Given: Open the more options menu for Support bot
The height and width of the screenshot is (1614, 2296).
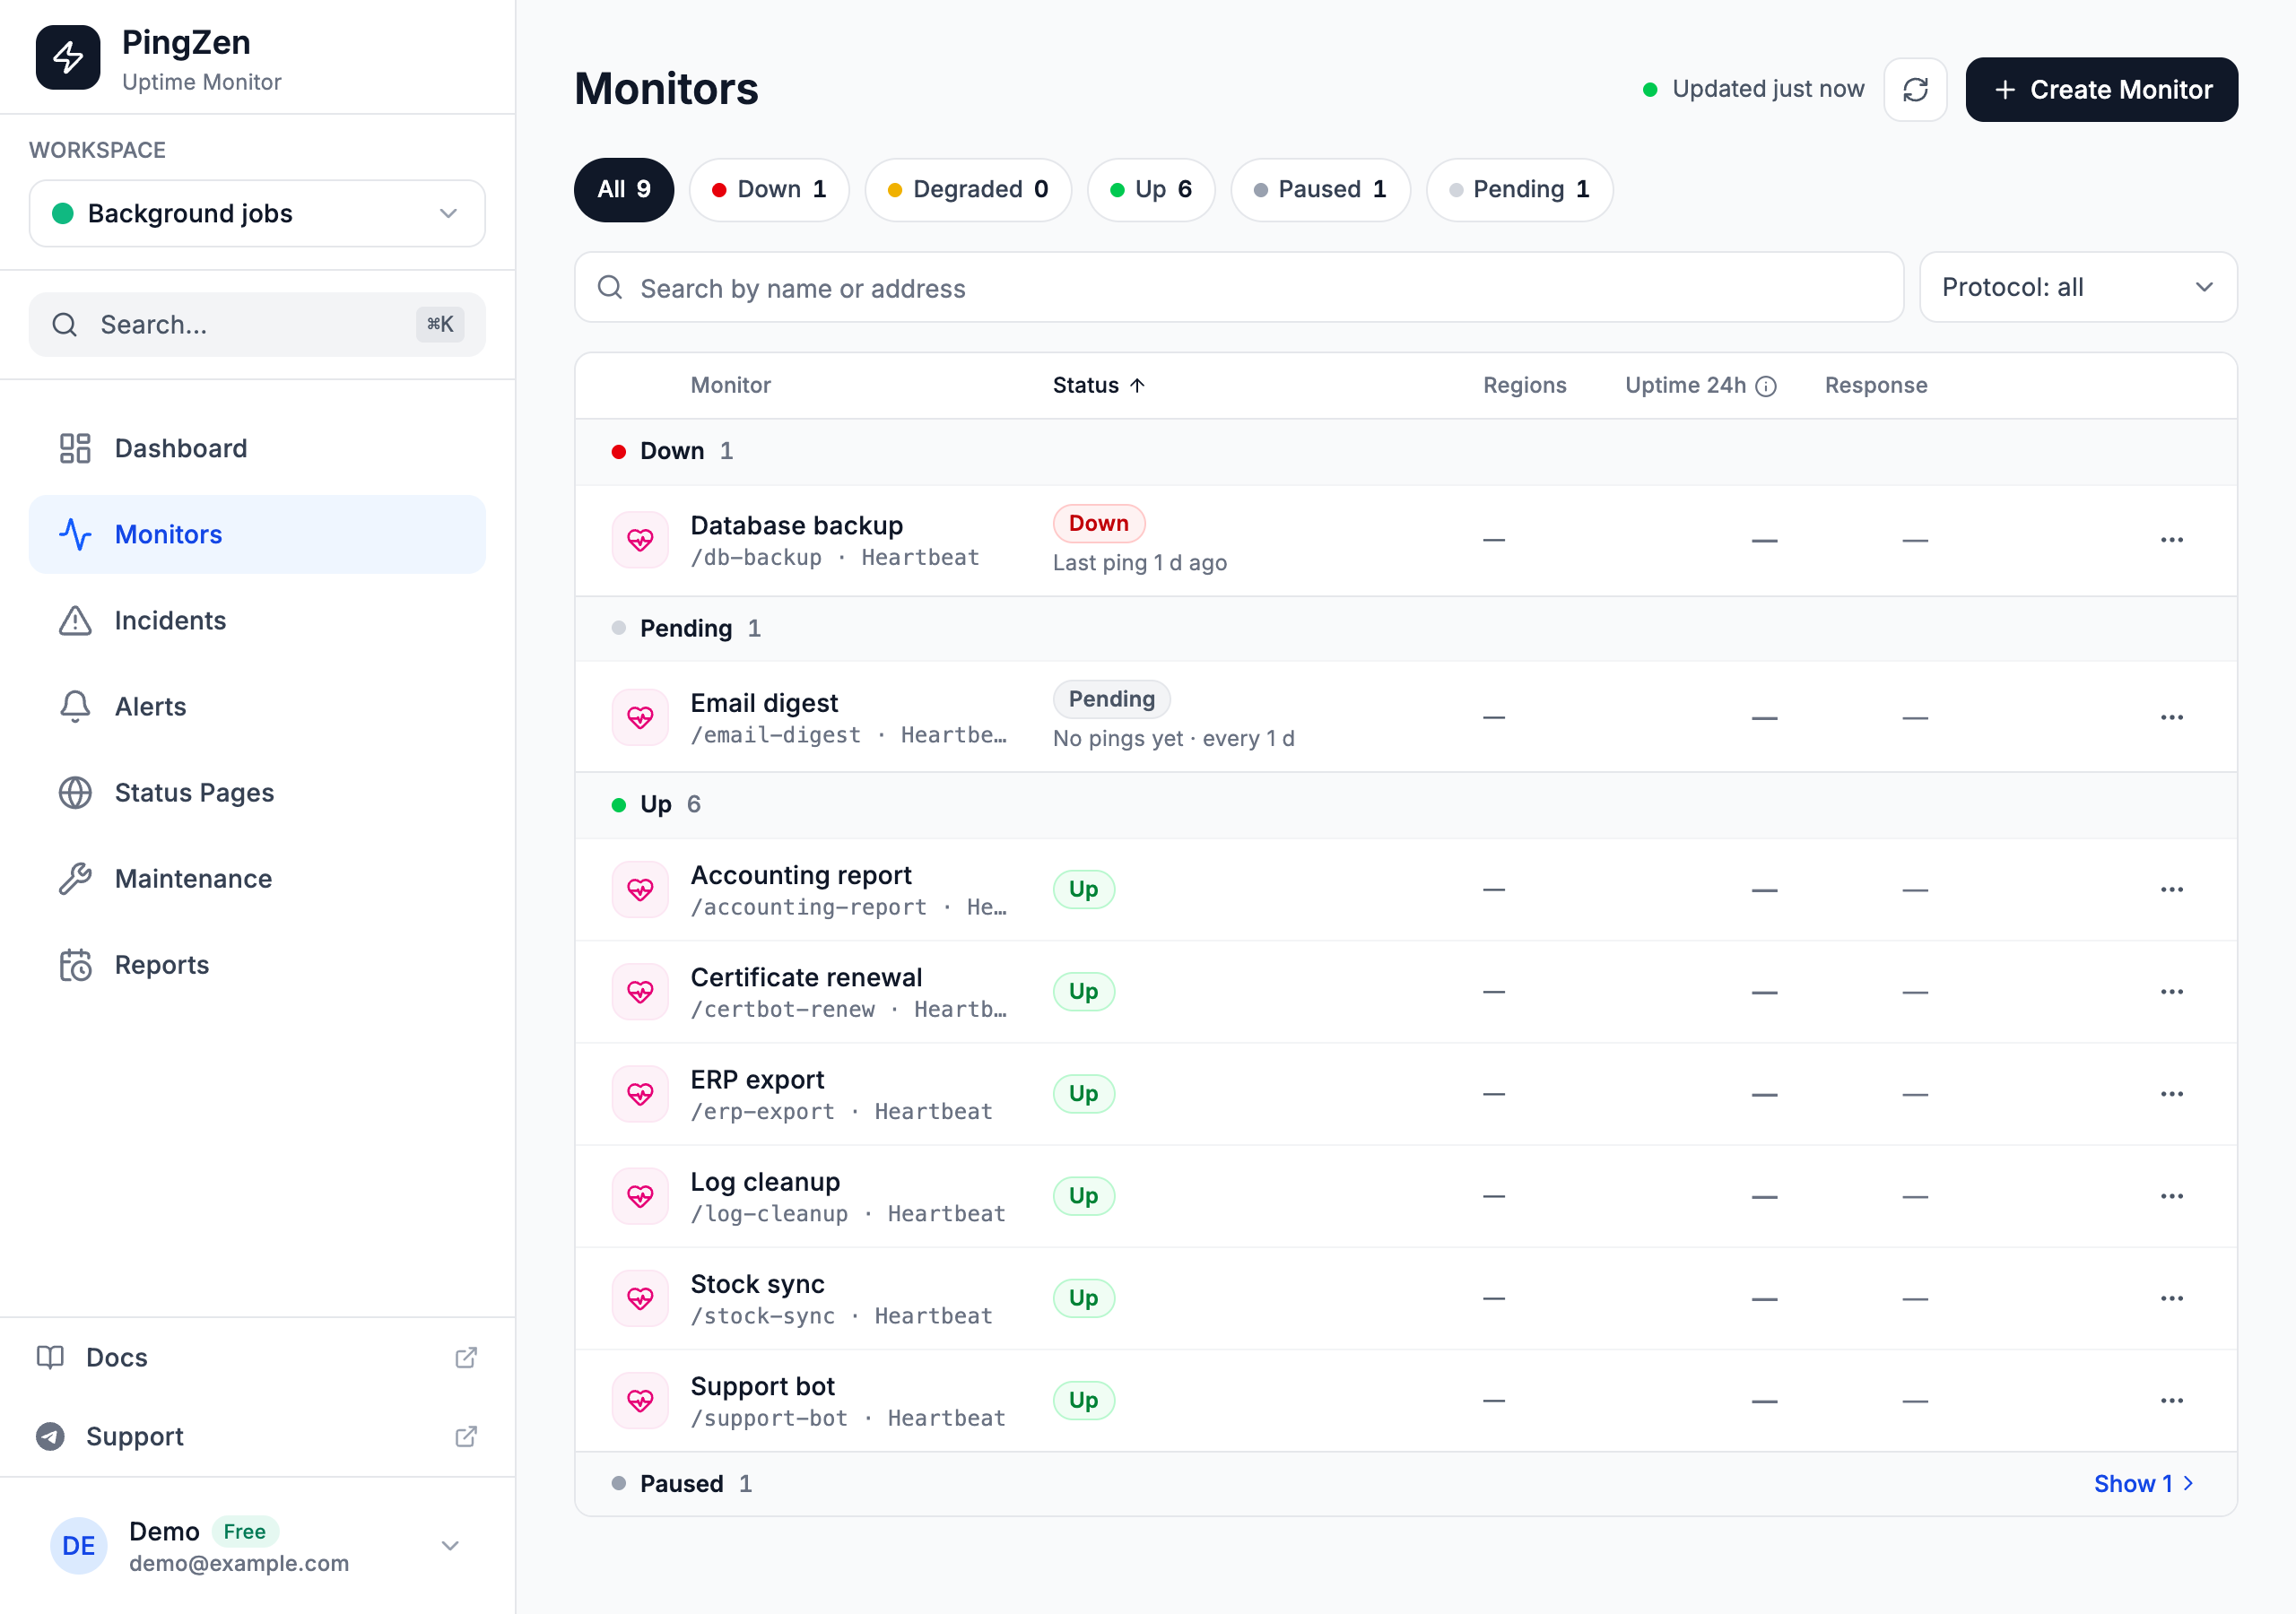Looking at the screenshot, I should (x=2171, y=1400).
